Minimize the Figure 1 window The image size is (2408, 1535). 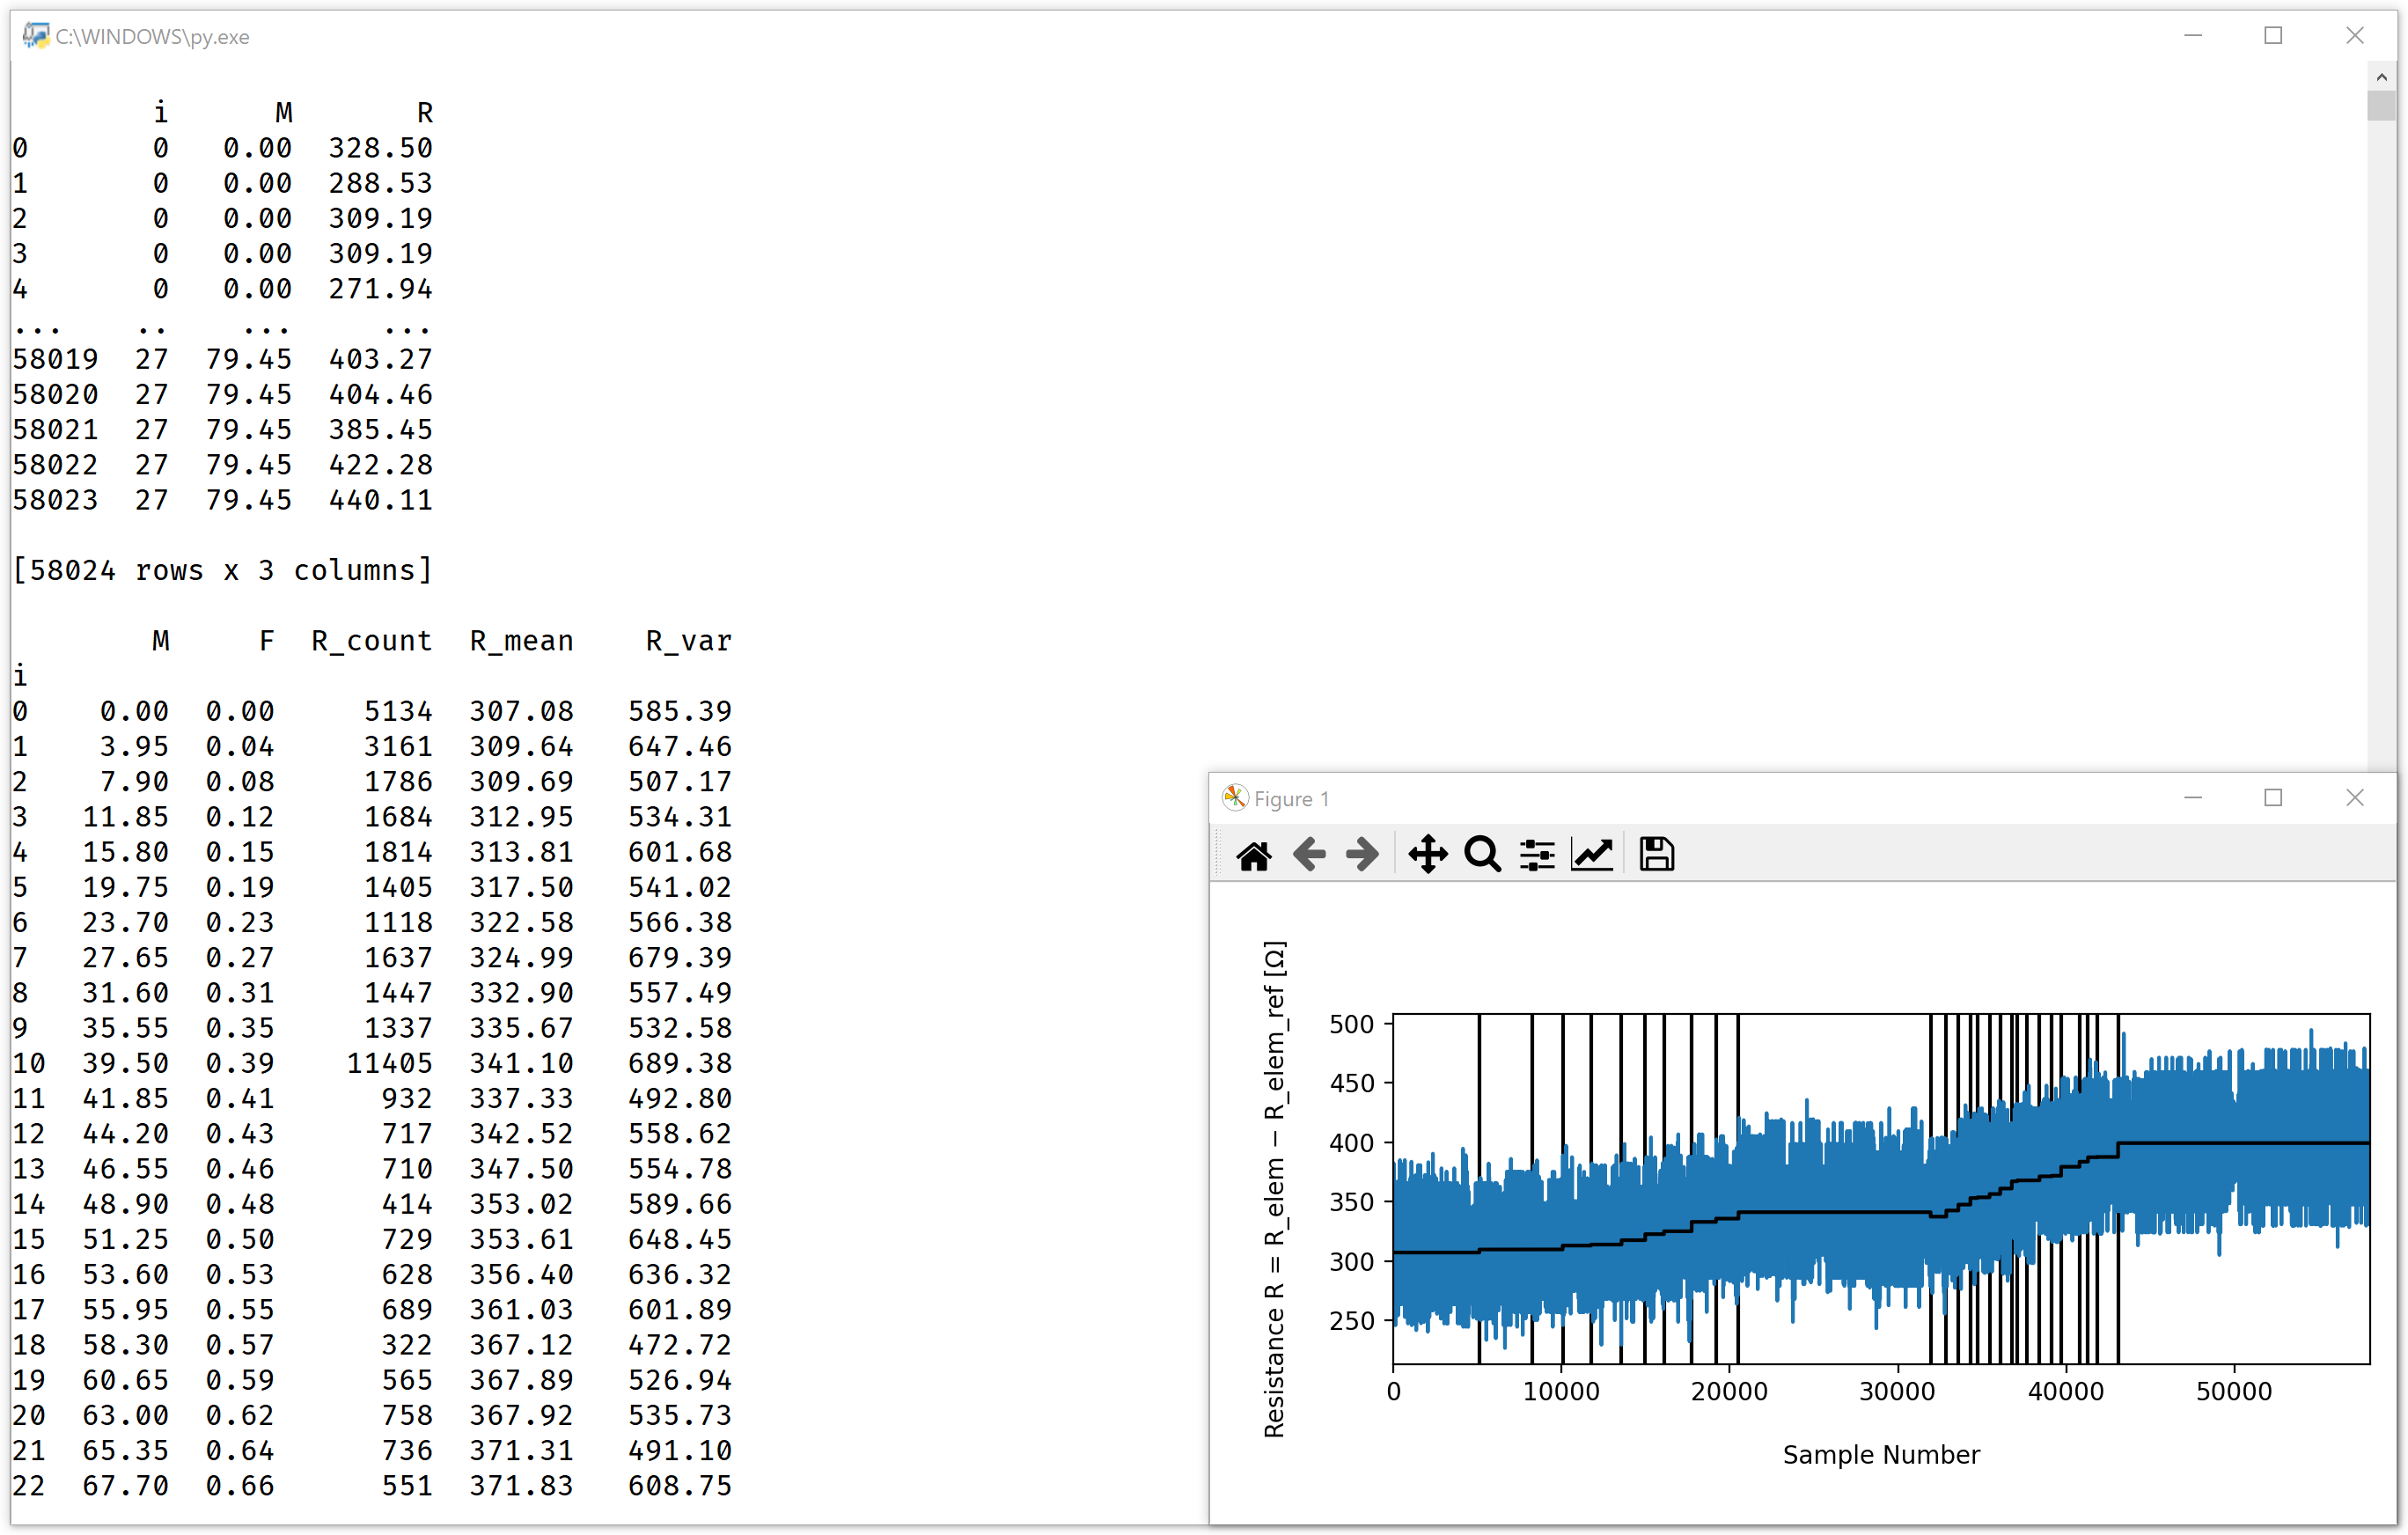[x=2192, y=798]
